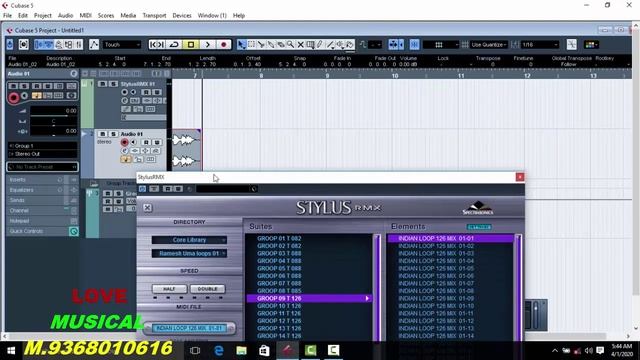This screenshot has height=360, width=640.
Task: Open Microsoft Store from the taskbar
Action: click(264, 350)
